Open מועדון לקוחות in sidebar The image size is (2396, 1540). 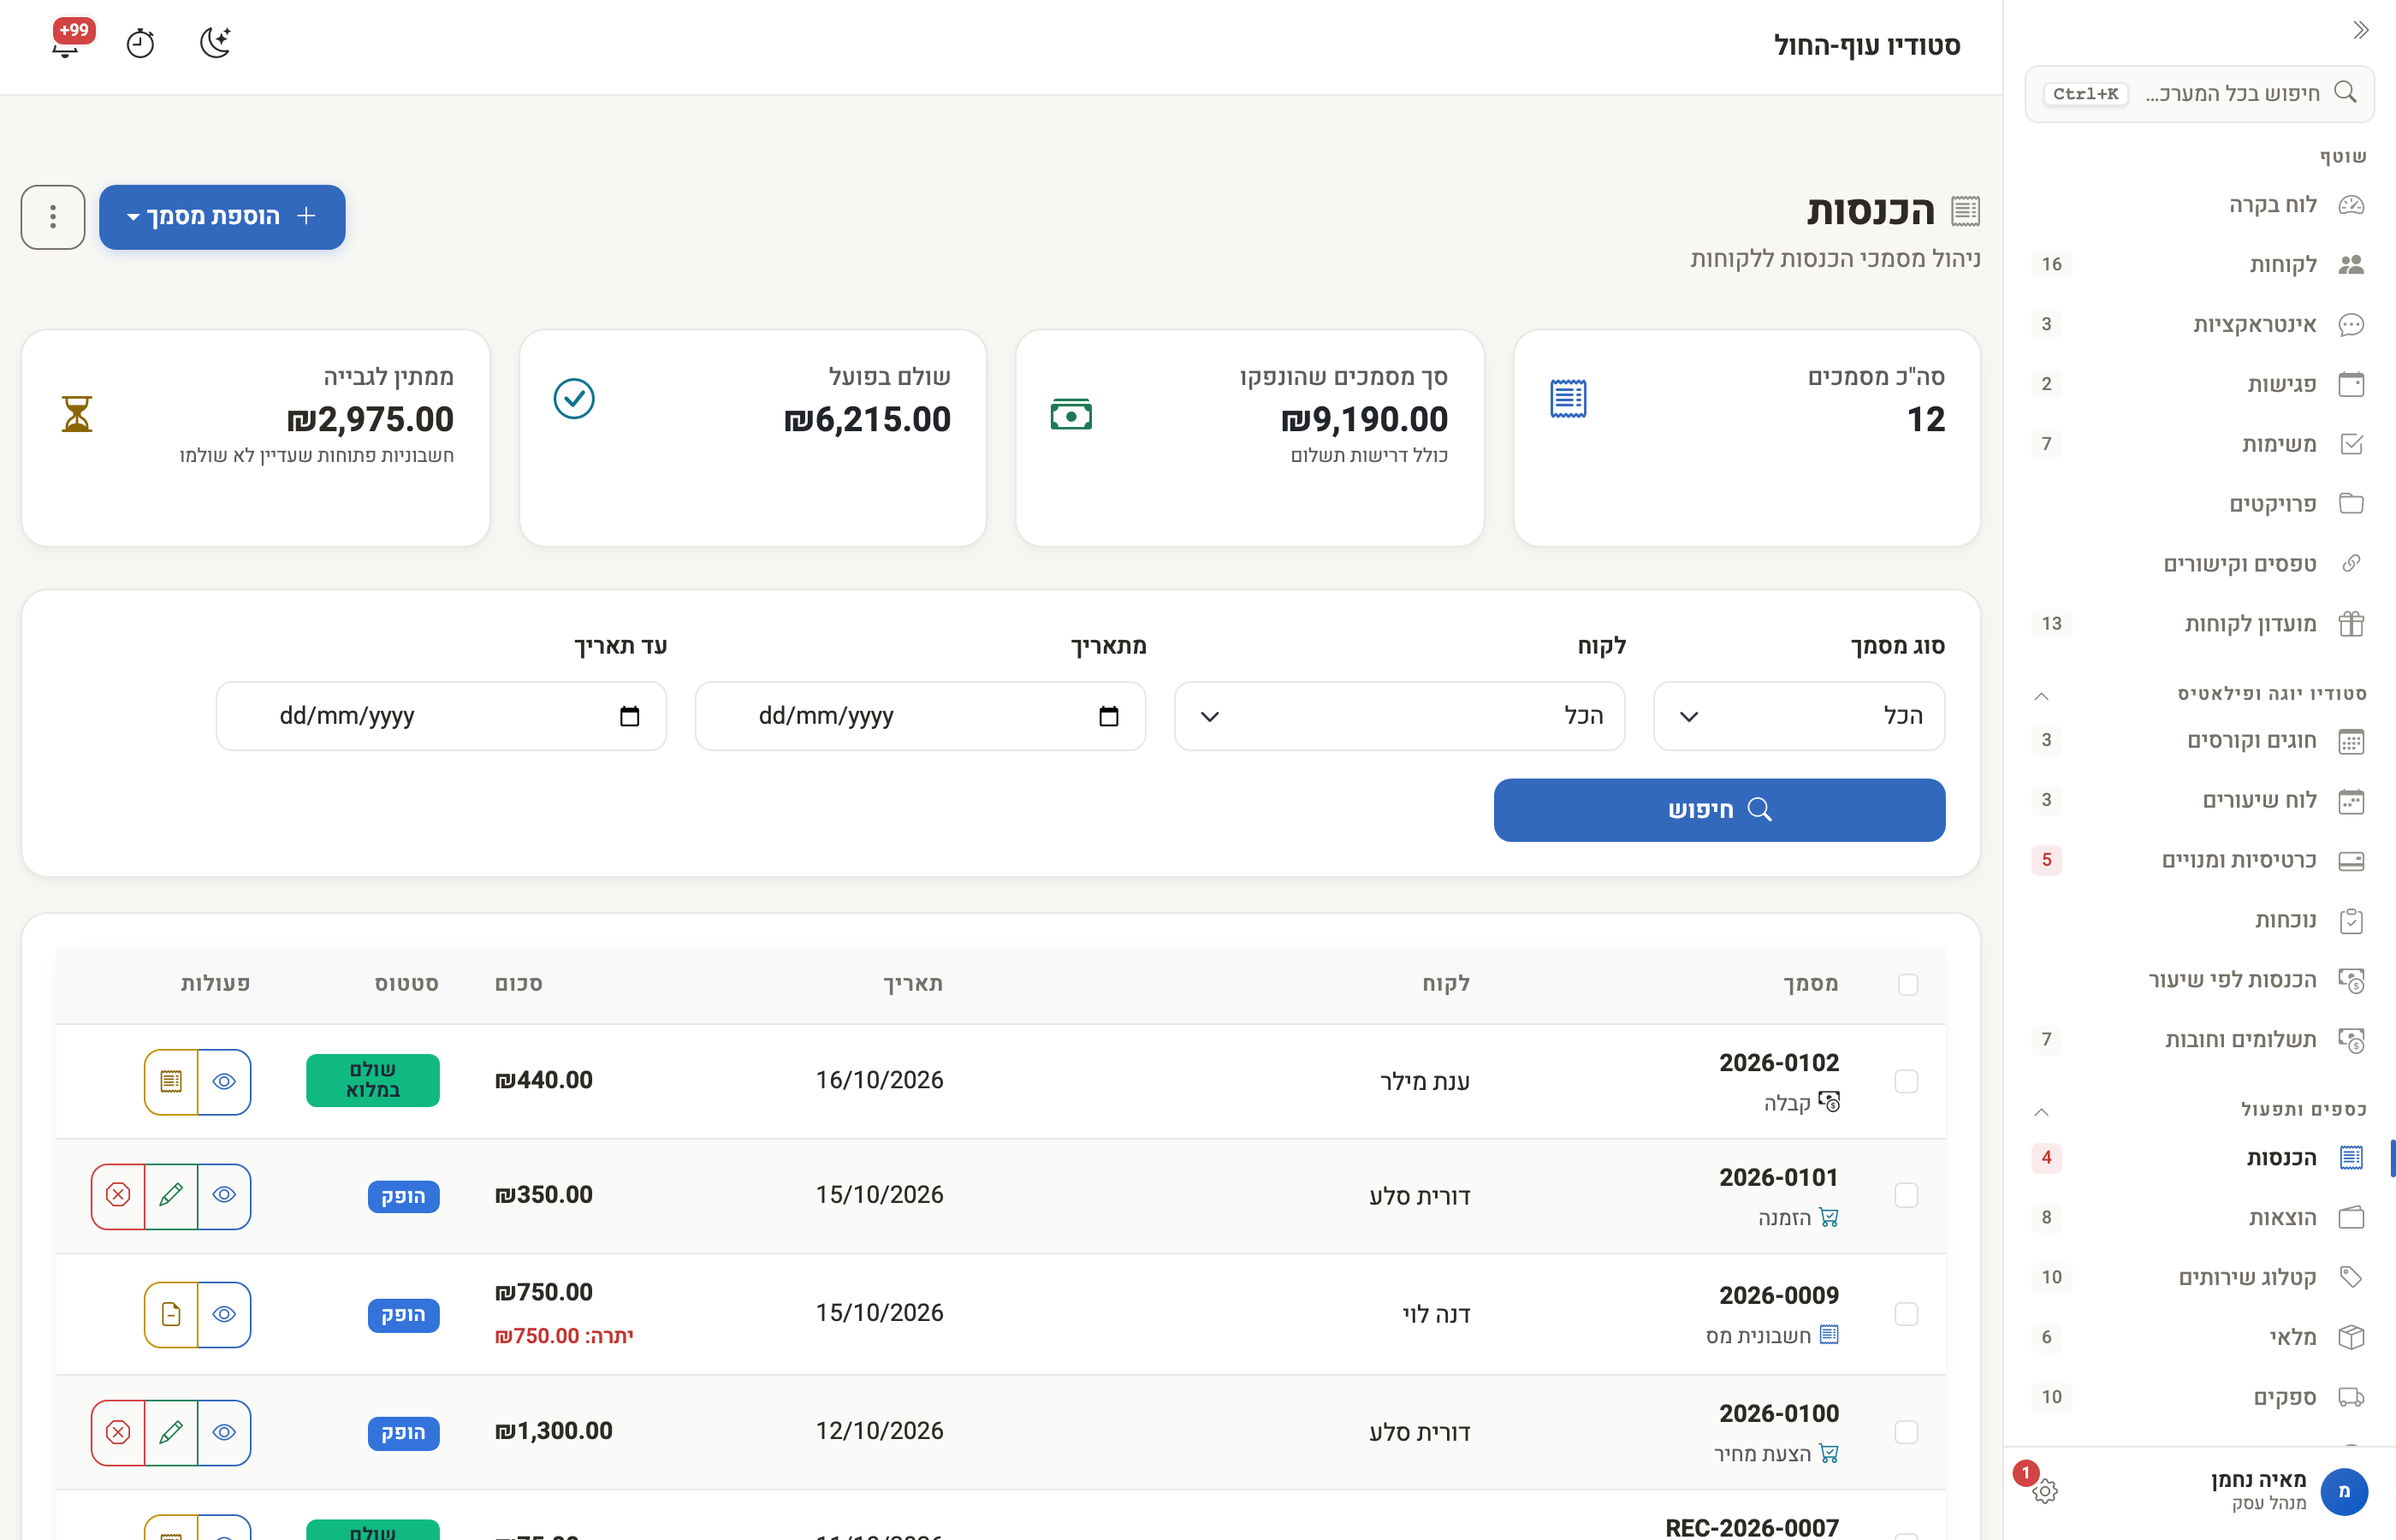tap(2199, 624)
